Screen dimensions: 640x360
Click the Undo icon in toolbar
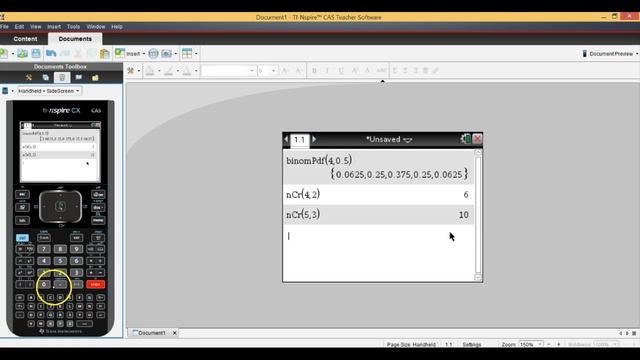[51, 53]
